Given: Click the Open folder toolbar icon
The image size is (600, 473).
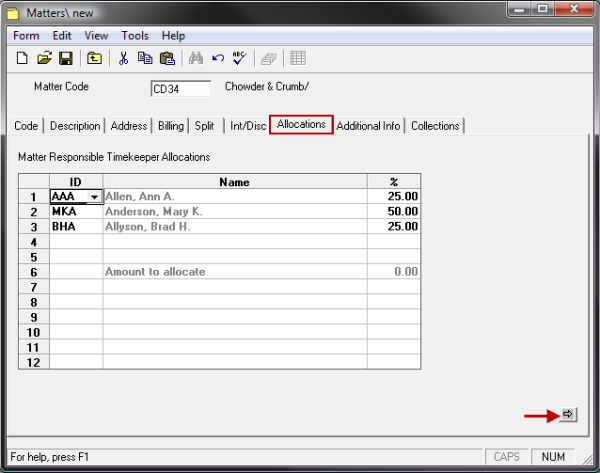Looking at the screenshot, I should click(x=45, y=58).
